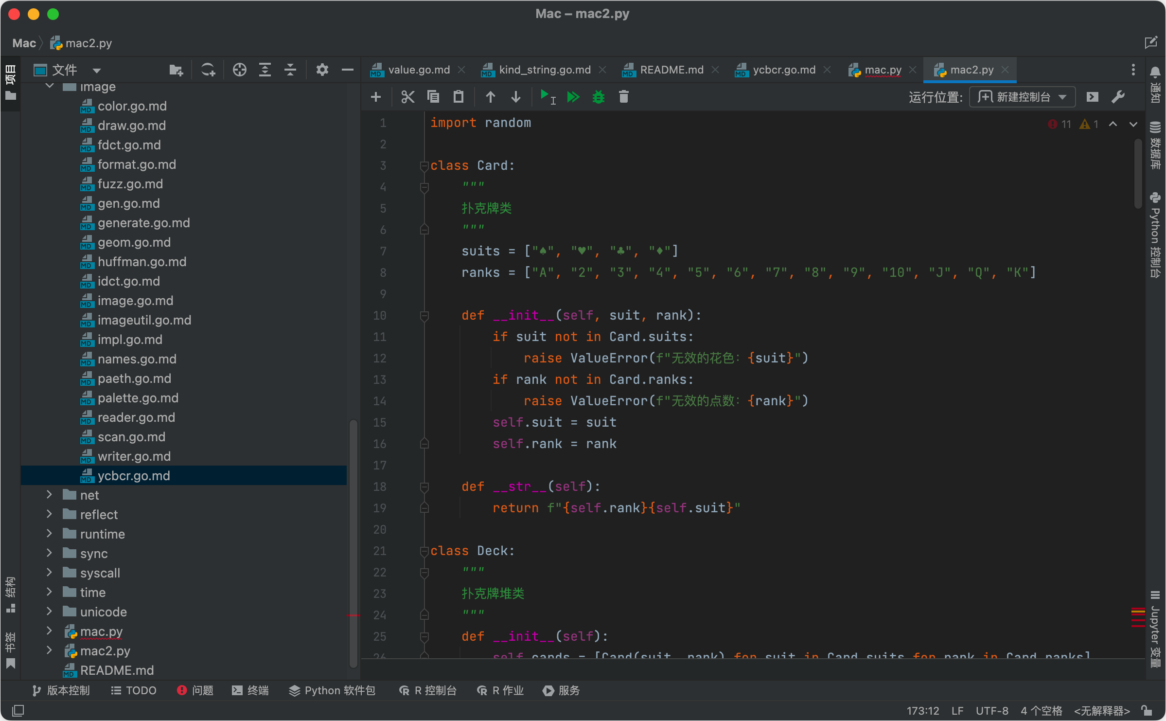Expand all nodes in the project tree
Screen dimensions: 1166x721
click(x=265, y=70)
